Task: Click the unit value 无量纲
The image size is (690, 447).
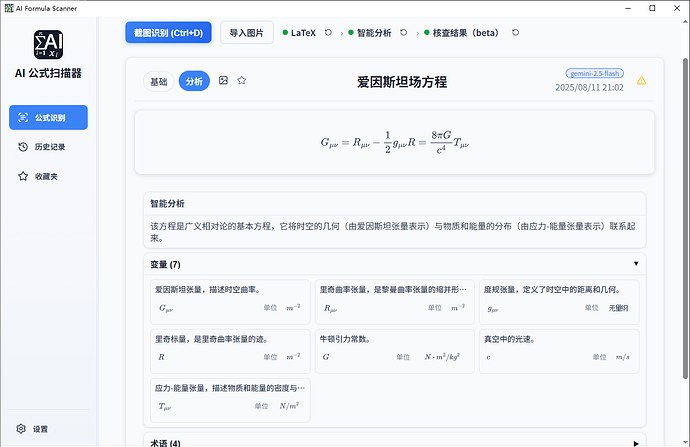Action: tap(618, 308)
